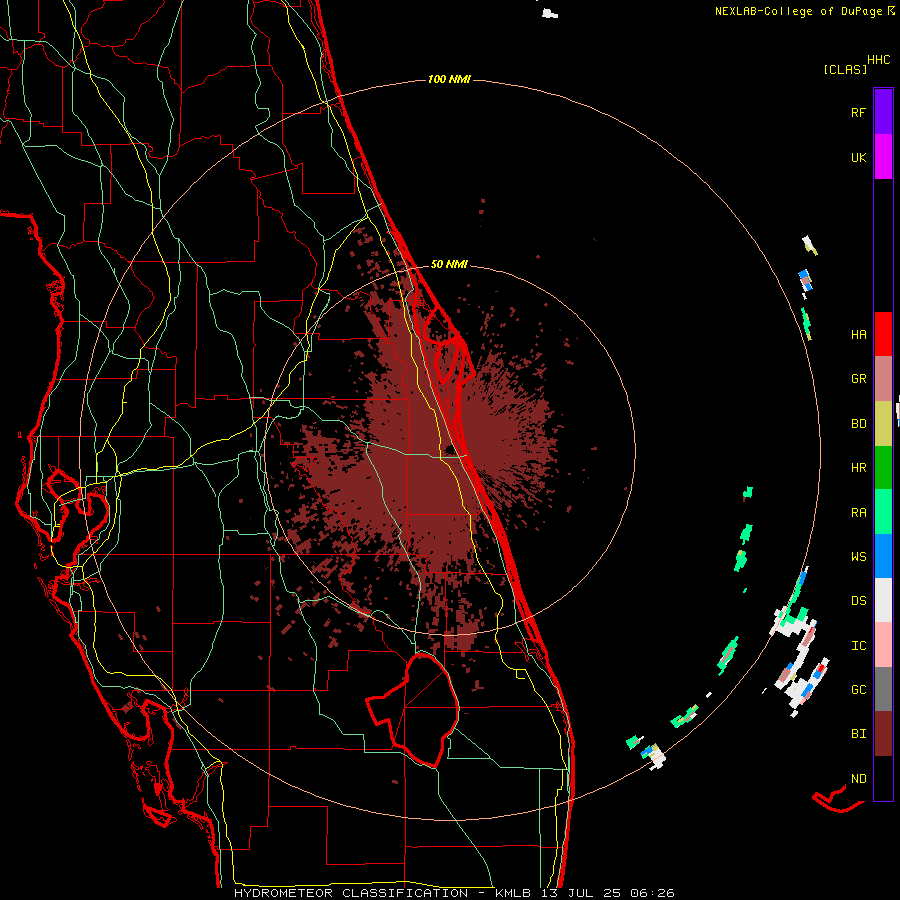Click the "IC" legend label
900x900 pixels.
(x=858, y=646)
